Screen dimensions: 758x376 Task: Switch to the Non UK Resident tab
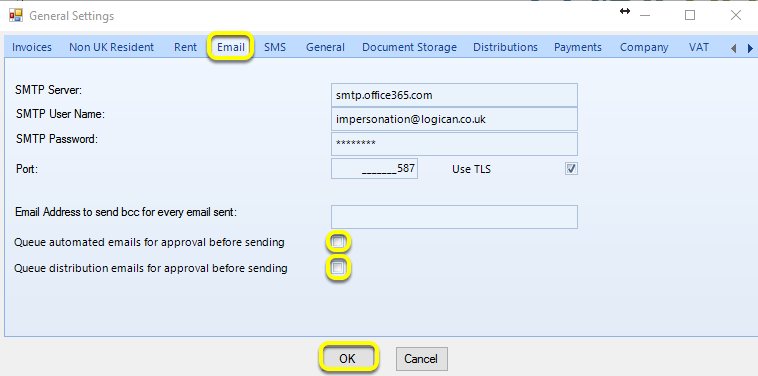coord(111,47)
